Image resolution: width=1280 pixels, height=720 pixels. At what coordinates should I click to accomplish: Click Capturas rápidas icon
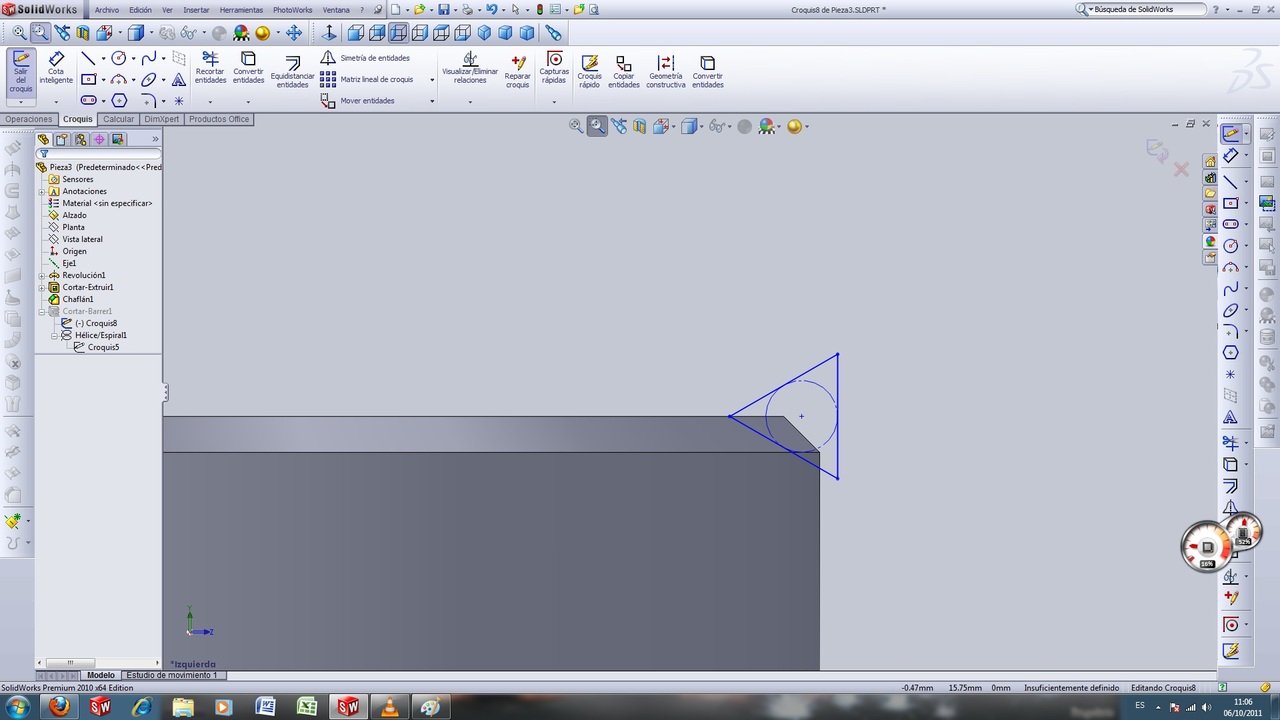(x=554, y=68)
